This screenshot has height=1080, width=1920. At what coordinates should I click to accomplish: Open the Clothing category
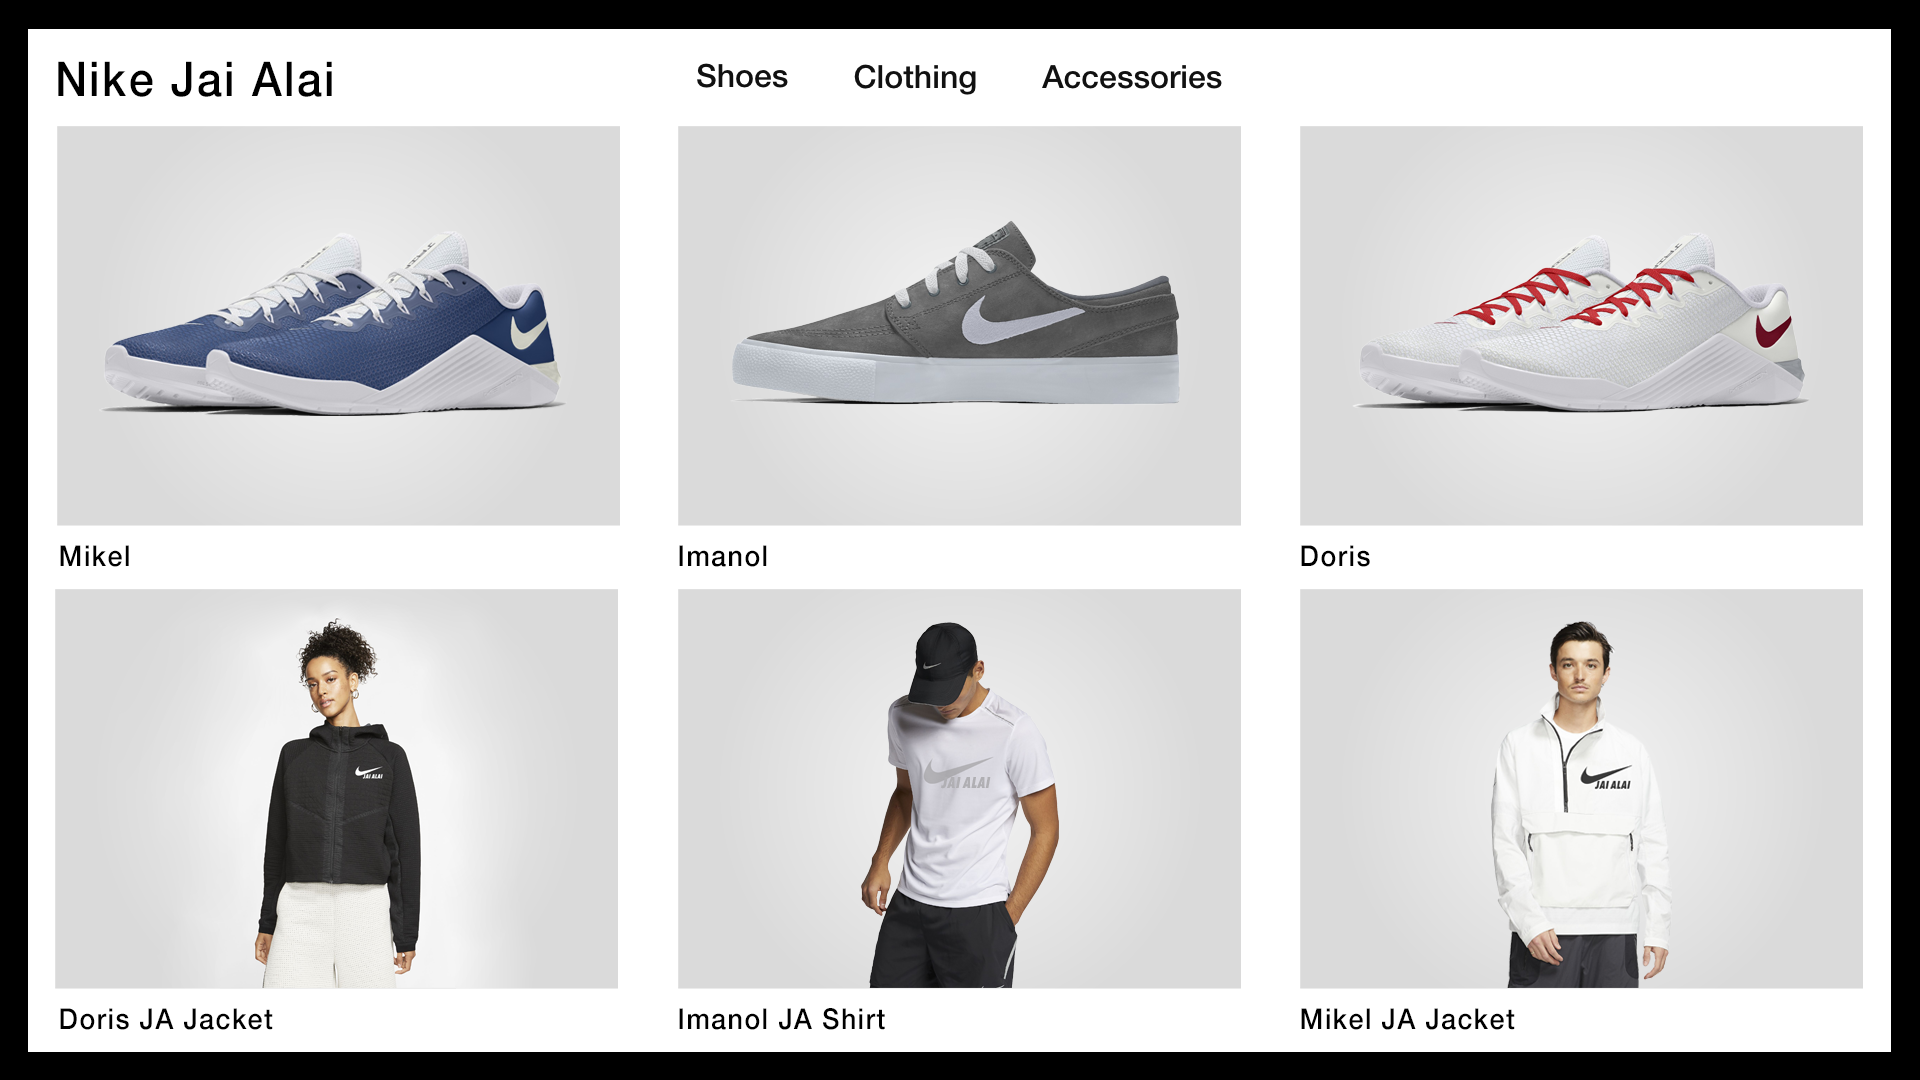click(x=915, y=77)
